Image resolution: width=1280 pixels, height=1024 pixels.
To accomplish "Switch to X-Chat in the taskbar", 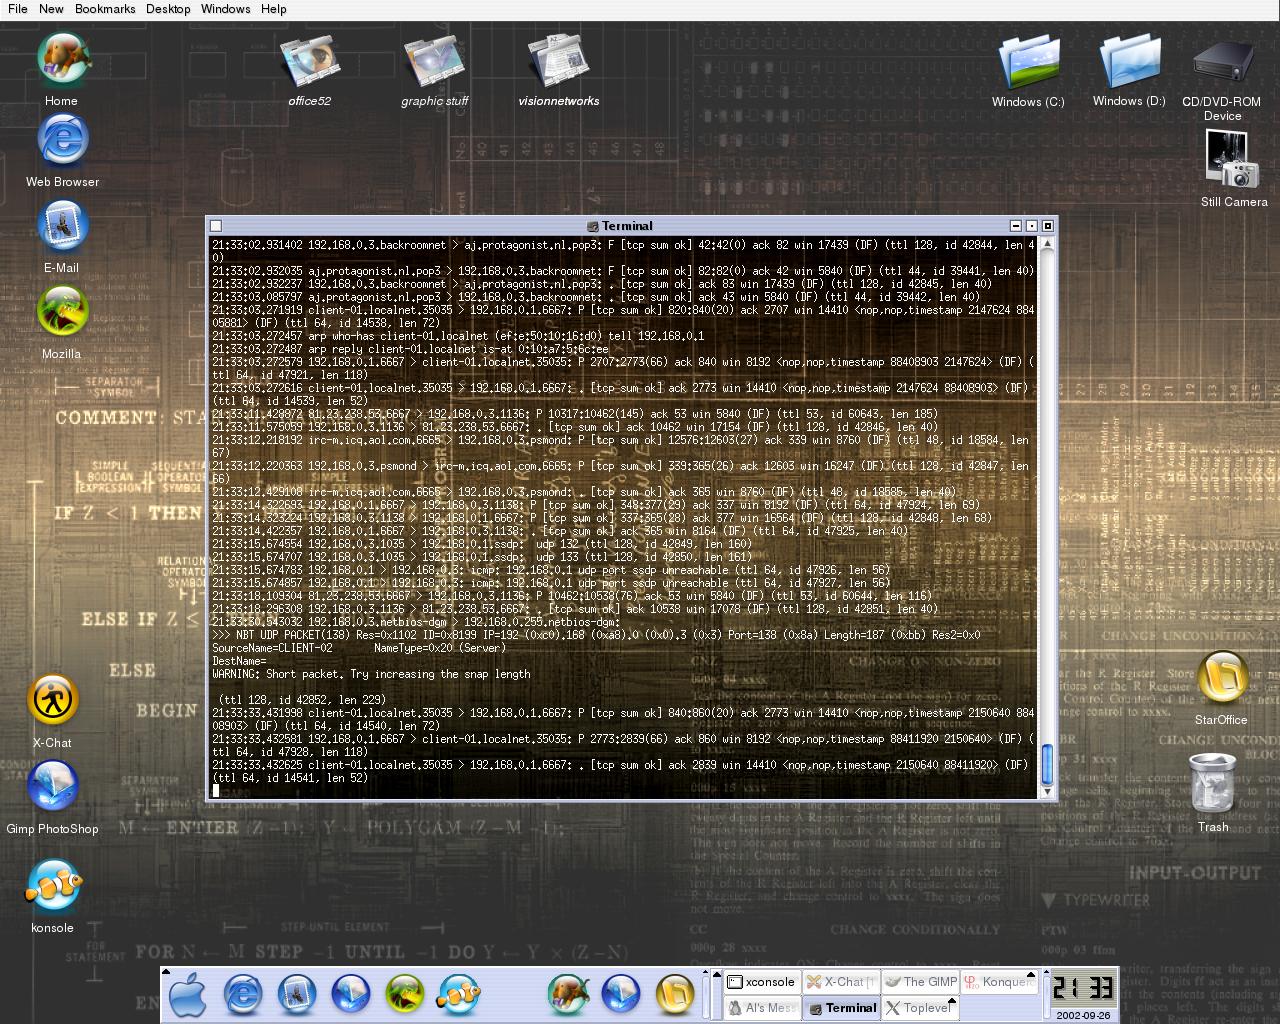I will click(842, 982).
